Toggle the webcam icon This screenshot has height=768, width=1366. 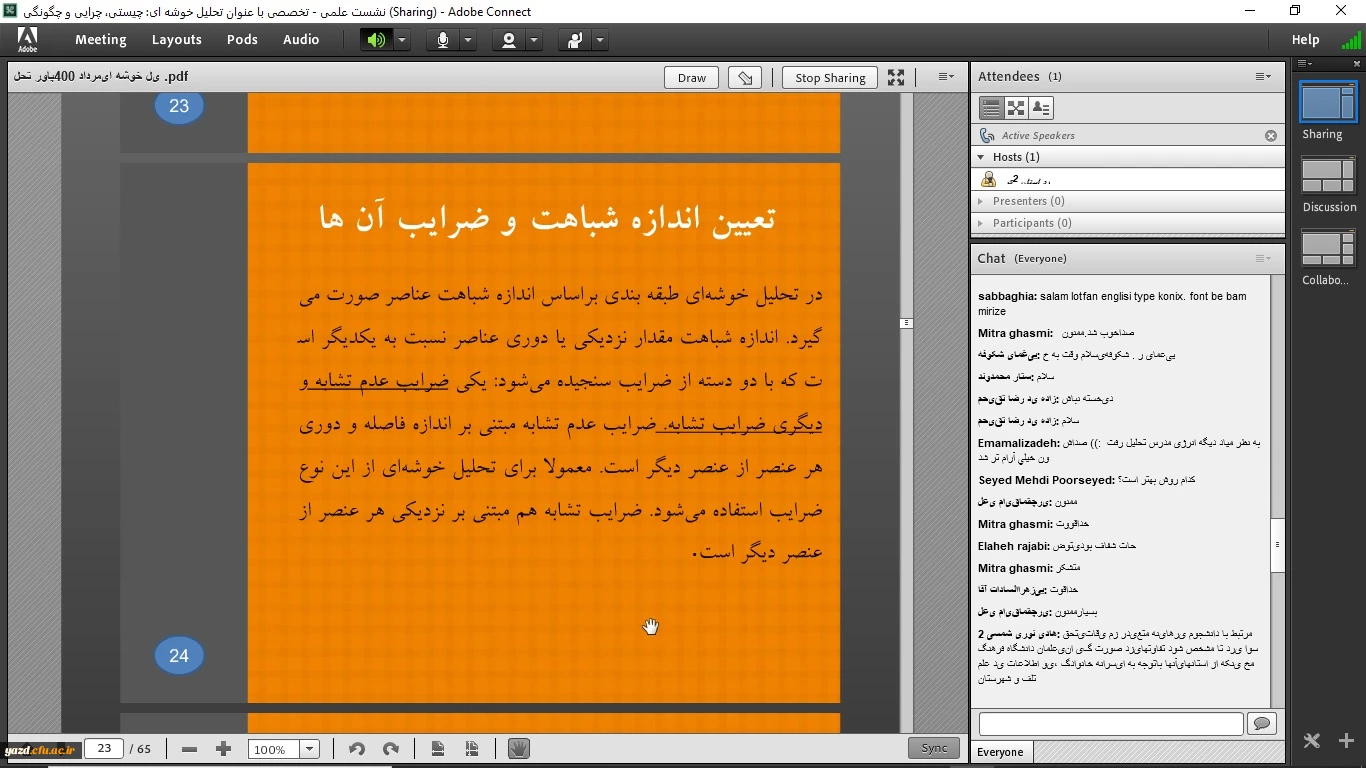[509, 40]
